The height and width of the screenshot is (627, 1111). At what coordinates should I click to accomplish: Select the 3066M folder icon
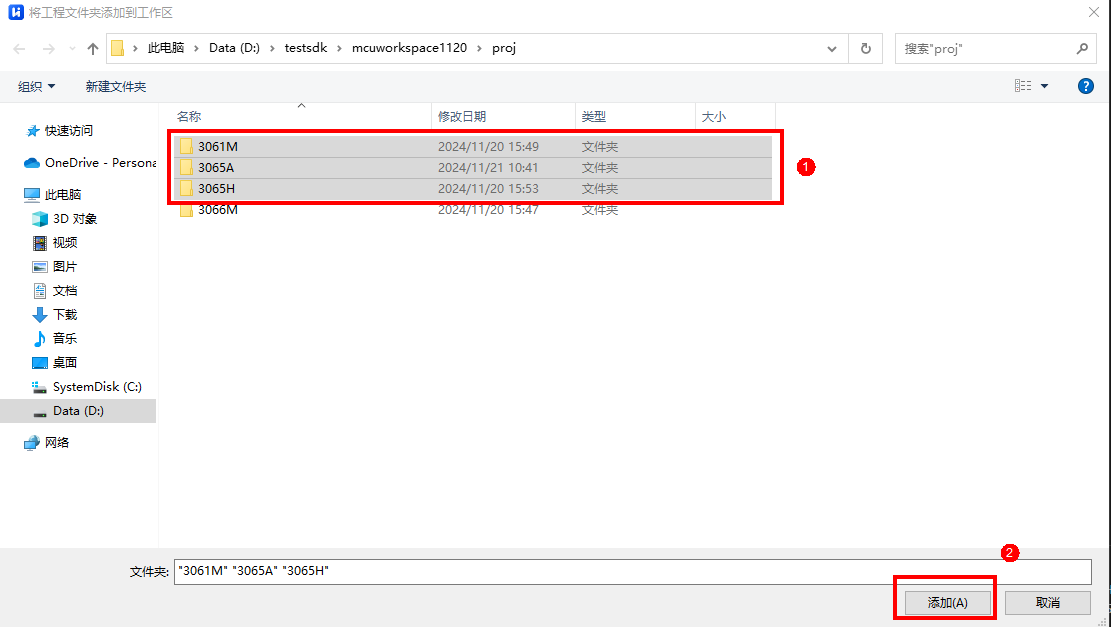coord(186,210)
